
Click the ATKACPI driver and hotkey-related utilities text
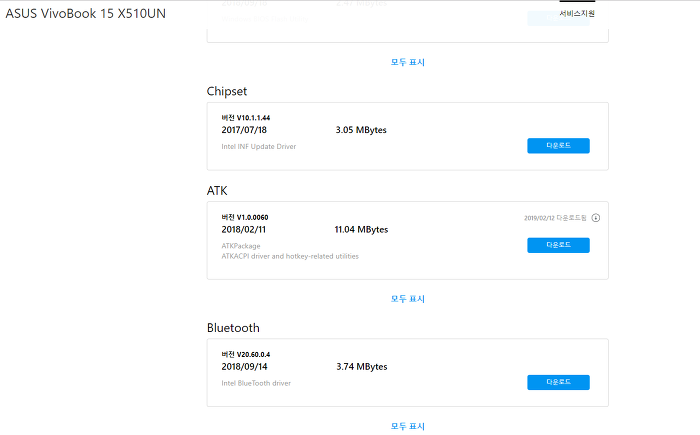click(290, 256)
